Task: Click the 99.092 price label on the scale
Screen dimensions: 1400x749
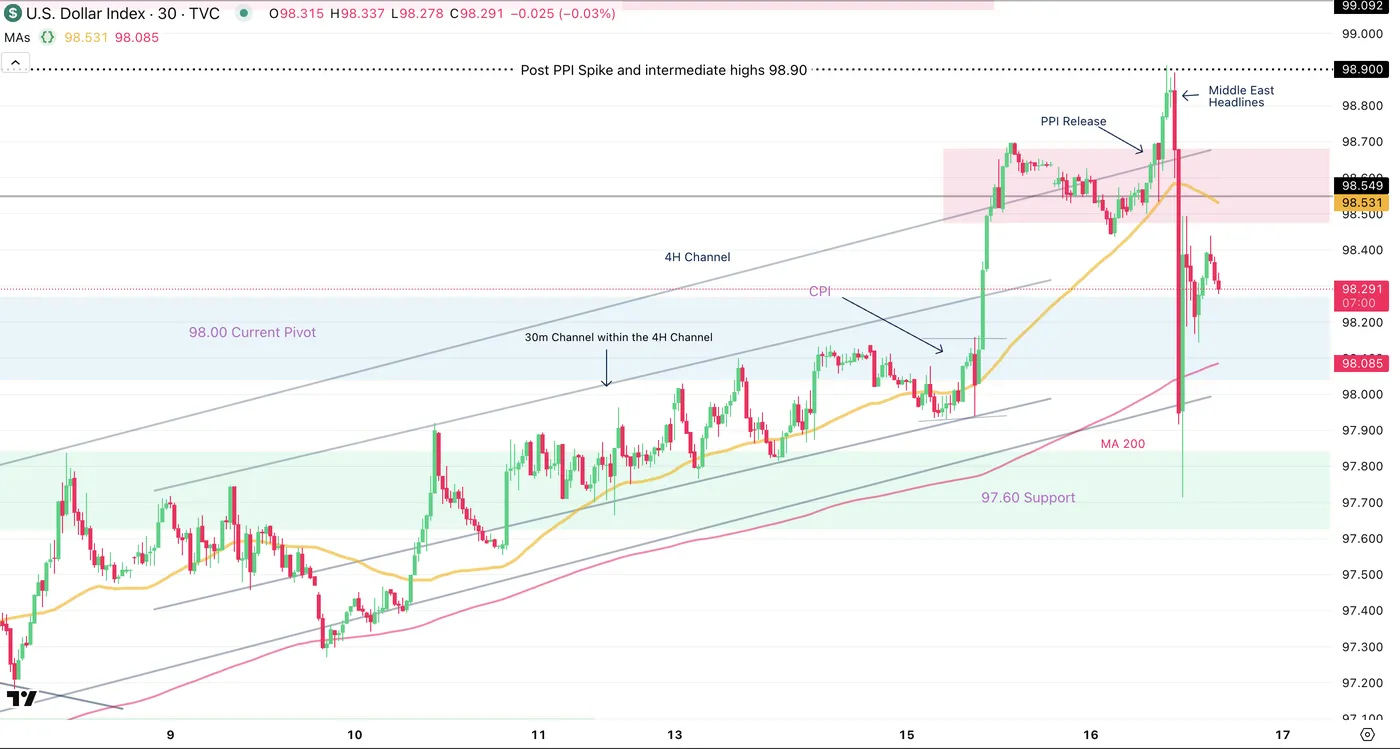Action: click(x=1362, y=5)
